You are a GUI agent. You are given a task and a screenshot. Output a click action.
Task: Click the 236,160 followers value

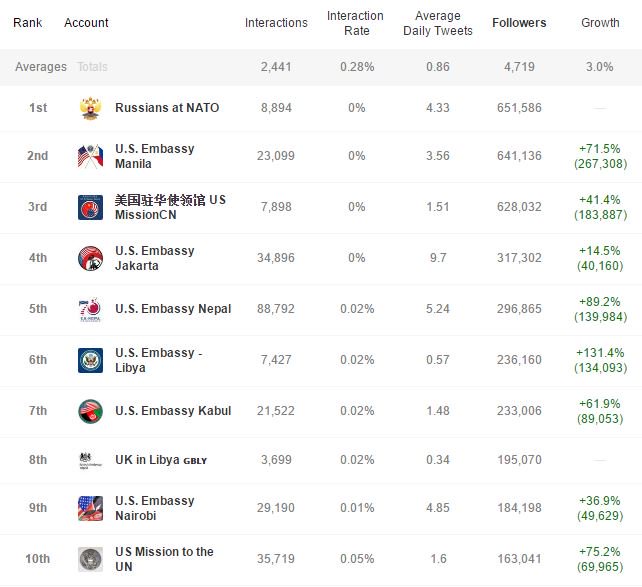point(519,359)
